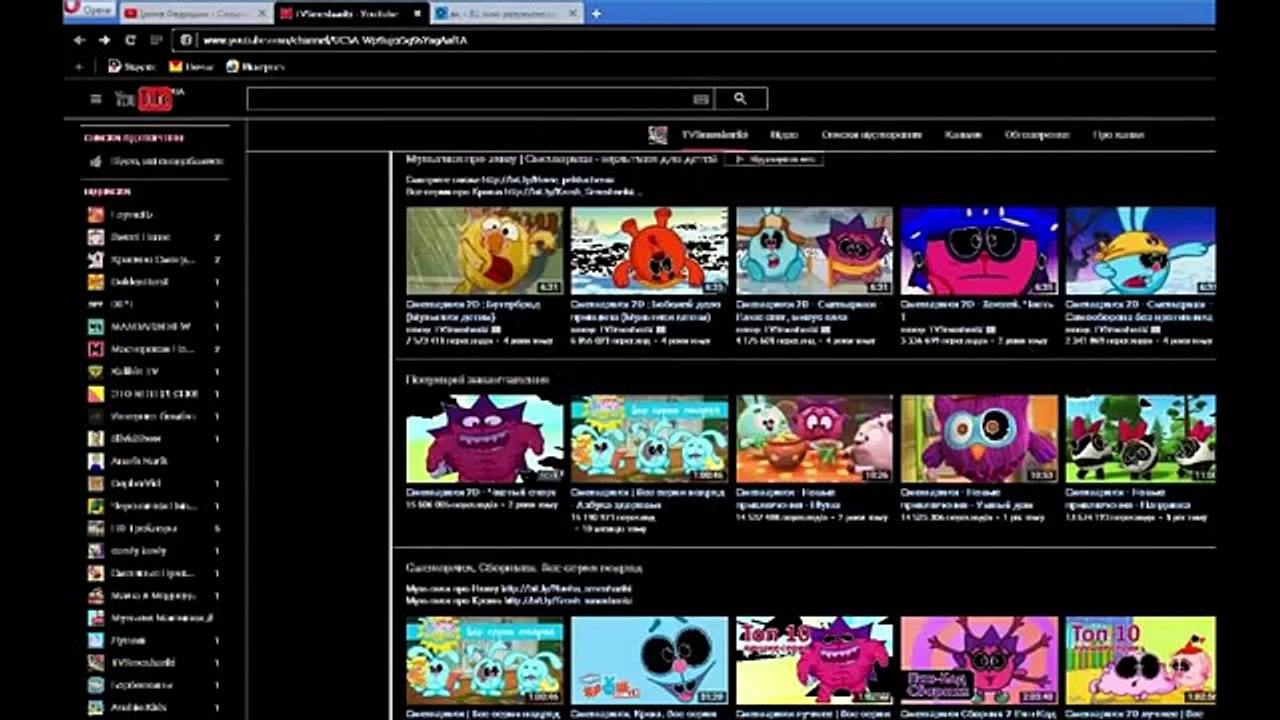Select the TVSmeshariki home channel tab
Image resolution: width=1280 pixels, height=720 pixels.
click(x=714, y=134)
